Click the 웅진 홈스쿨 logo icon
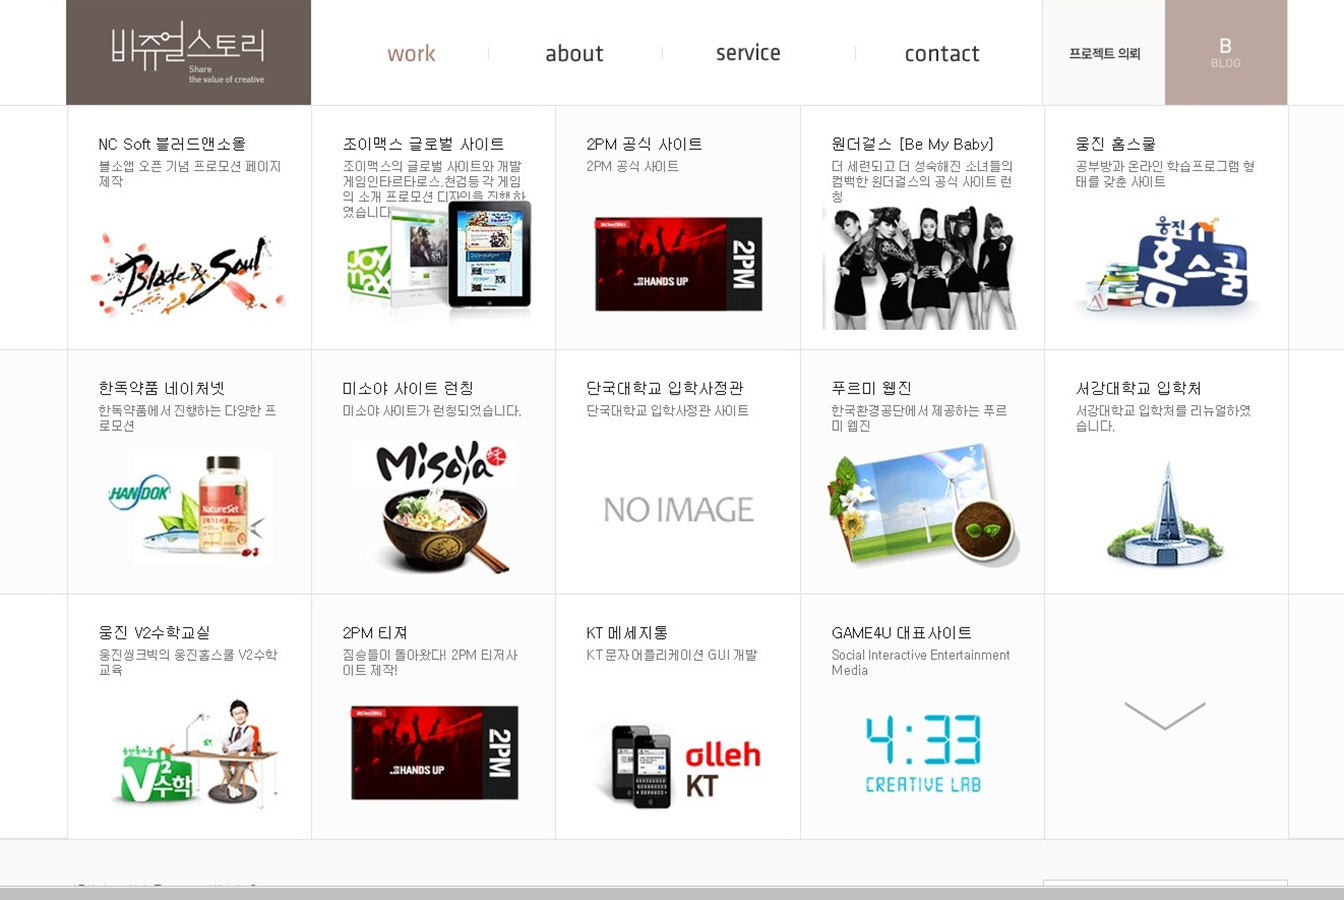Screen dimensions: 1344x900 (1166, 264)
